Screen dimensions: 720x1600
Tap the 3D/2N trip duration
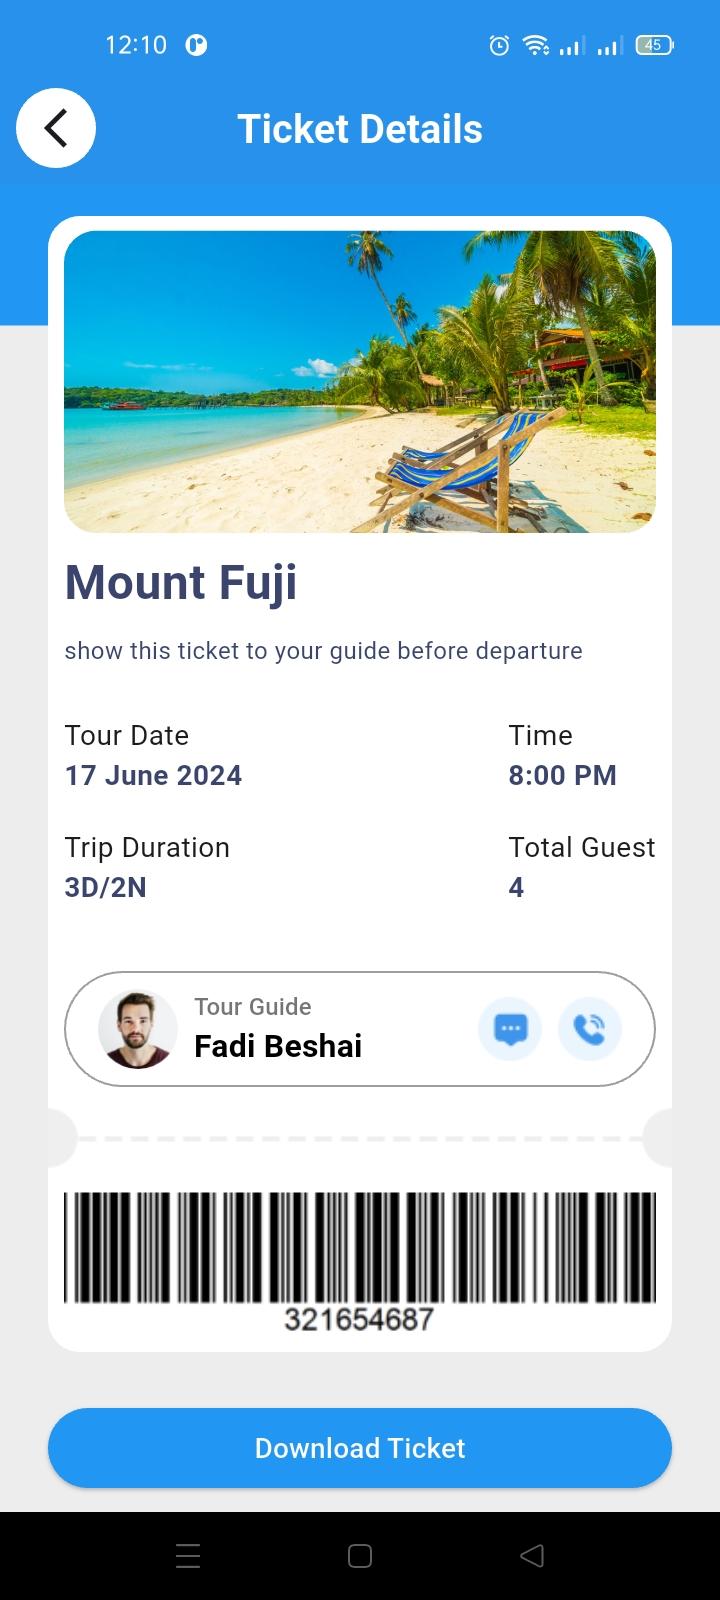coord(105,888)
